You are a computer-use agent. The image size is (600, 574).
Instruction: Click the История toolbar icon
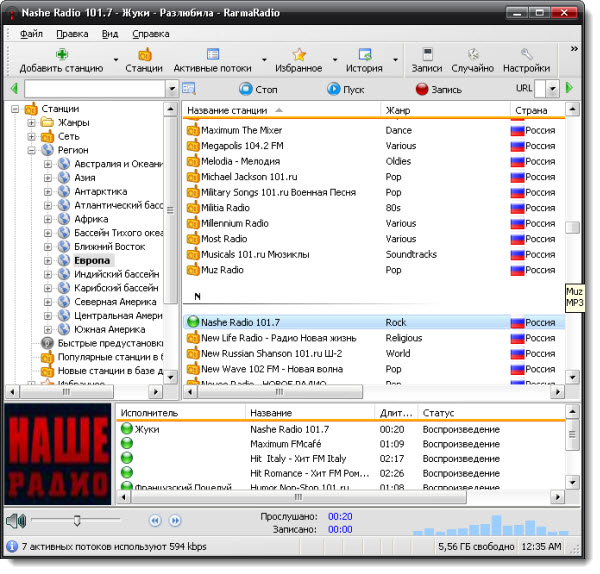point(364,54)
